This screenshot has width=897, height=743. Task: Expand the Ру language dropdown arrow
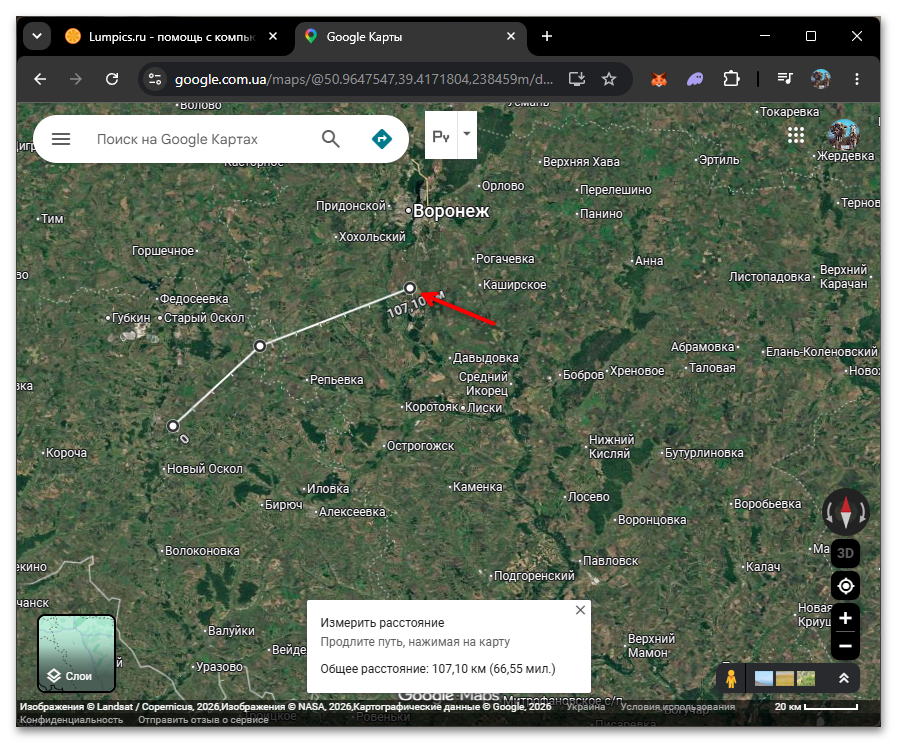click(x=467, y=134)
